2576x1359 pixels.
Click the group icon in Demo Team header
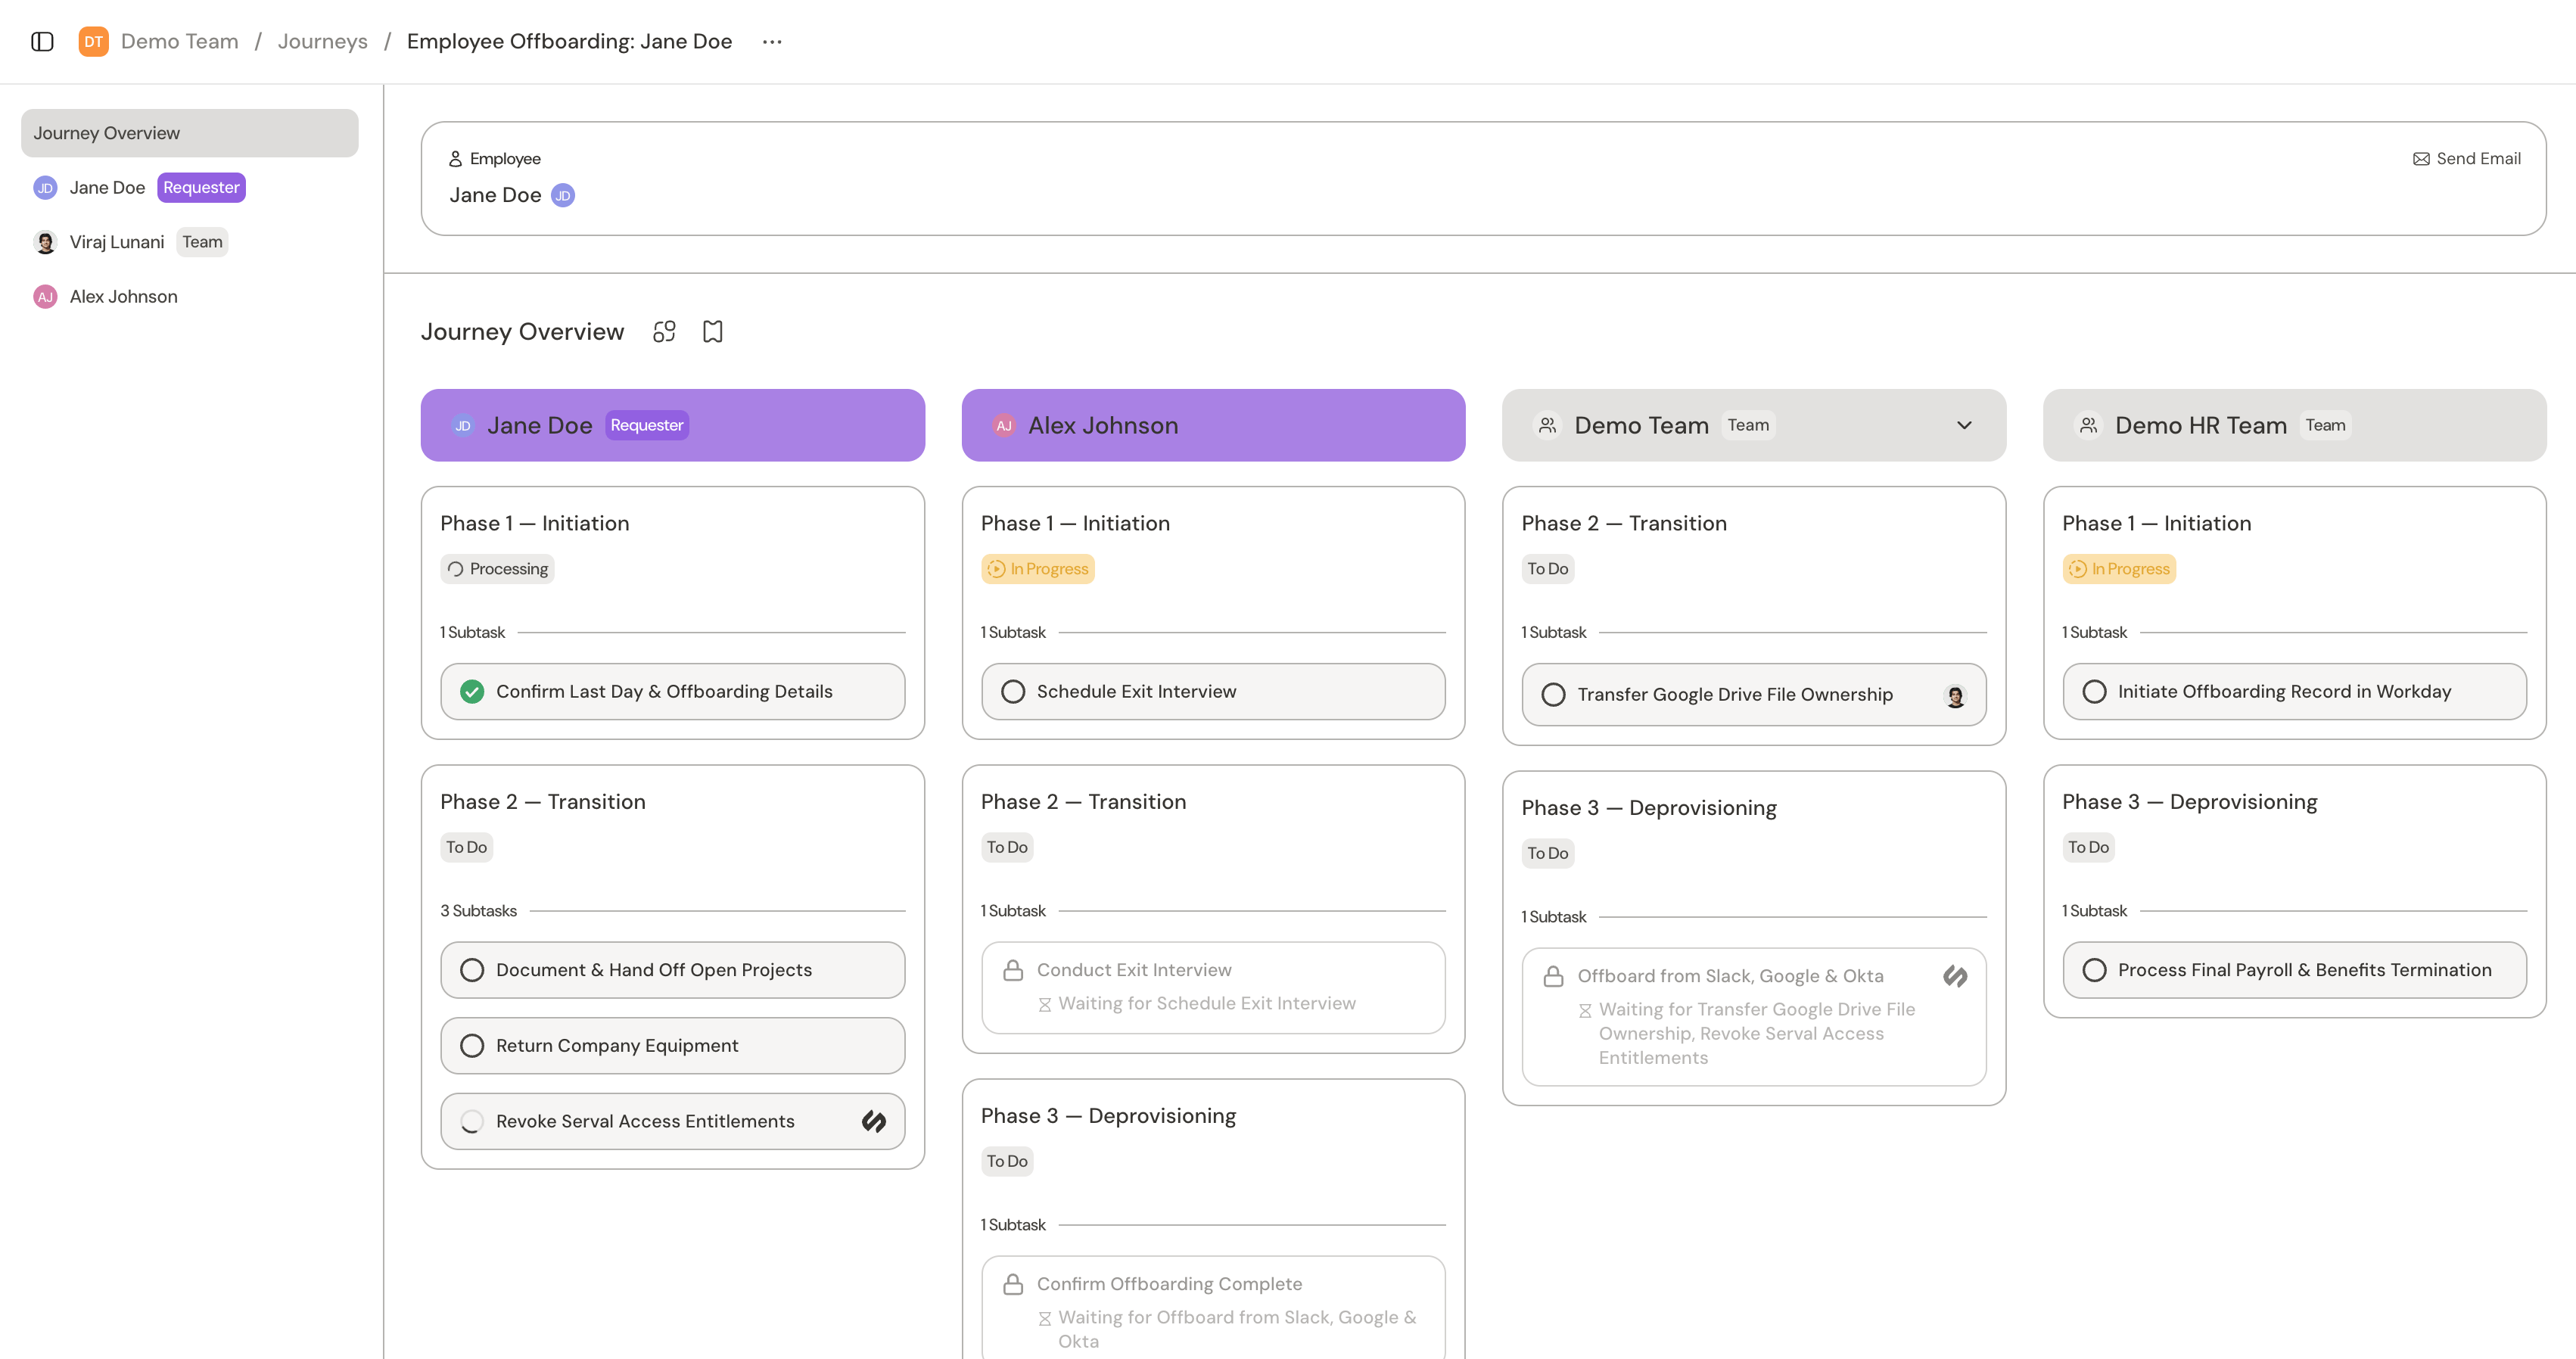(x=1547, y=426)
